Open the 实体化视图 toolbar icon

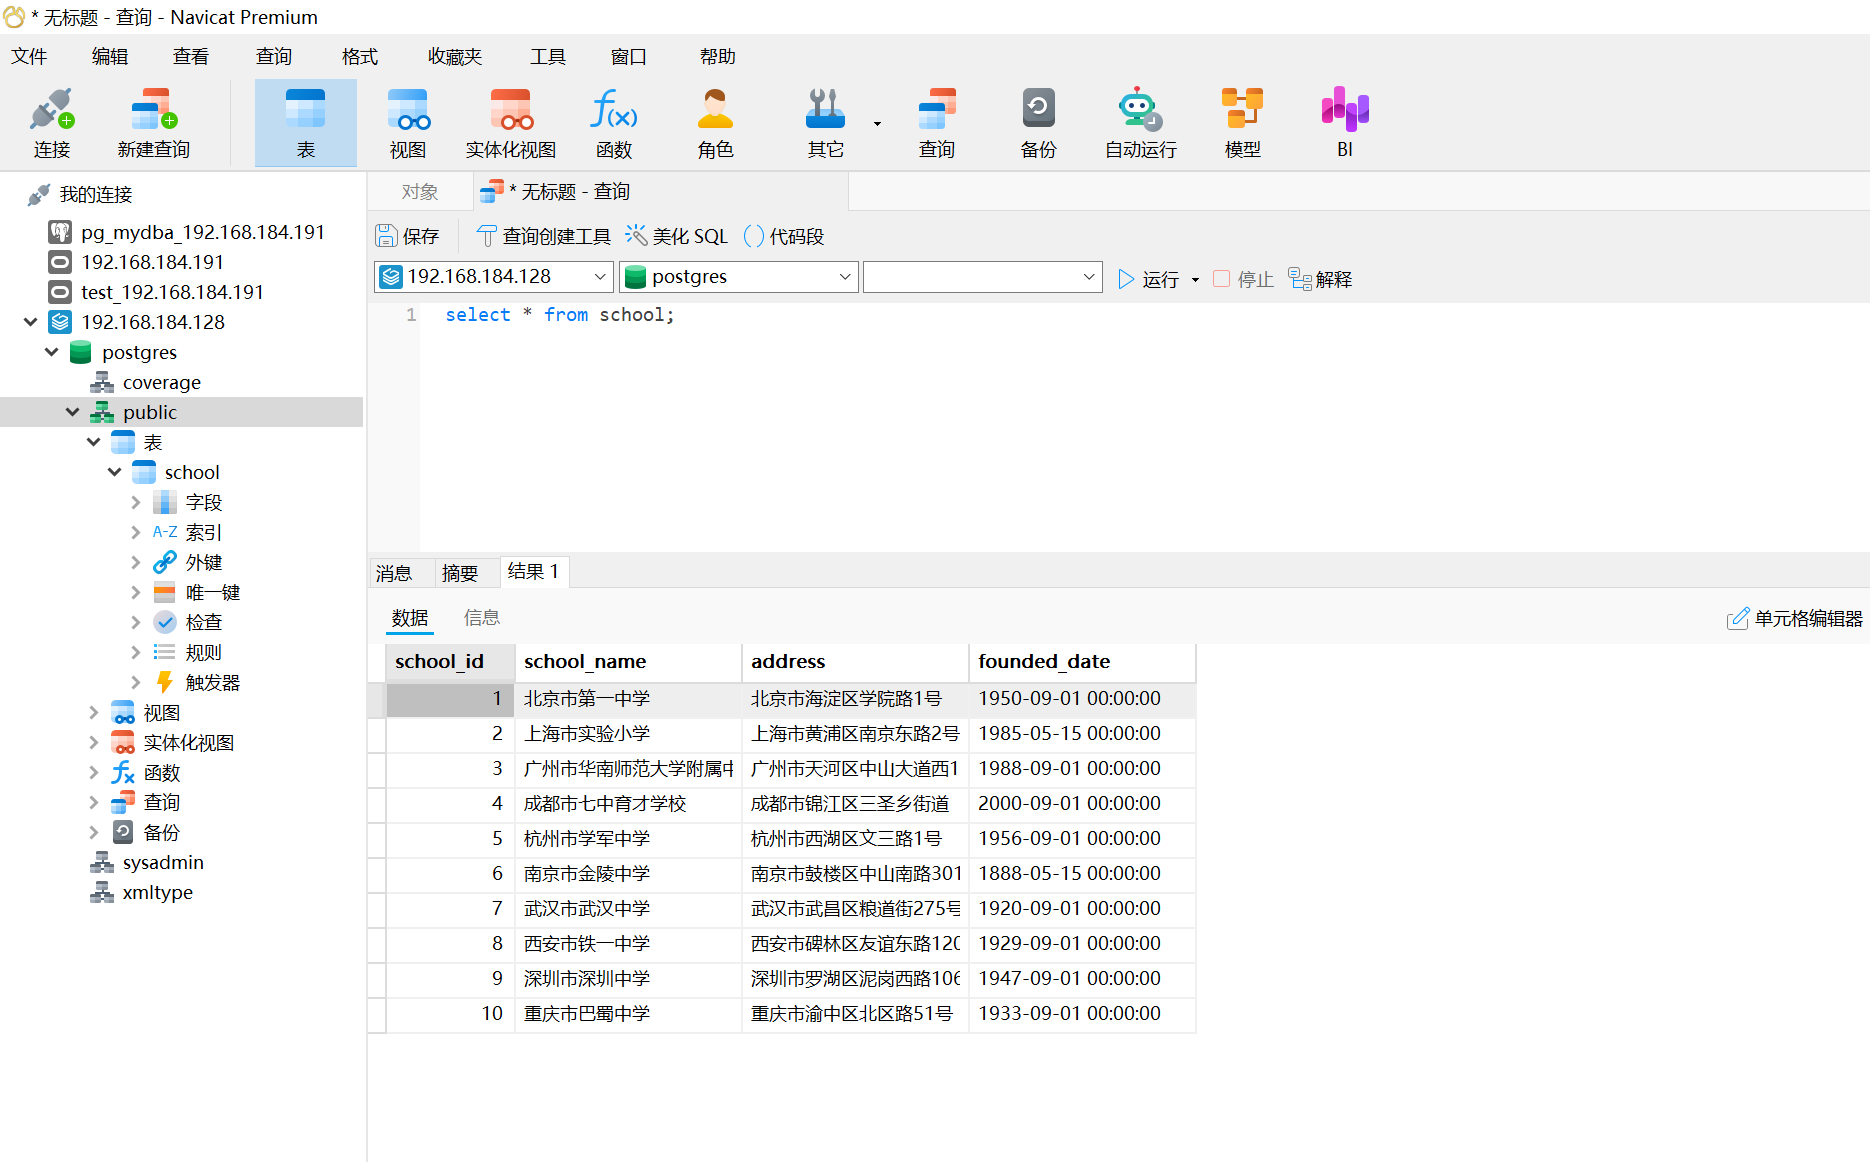click(510, 122)
